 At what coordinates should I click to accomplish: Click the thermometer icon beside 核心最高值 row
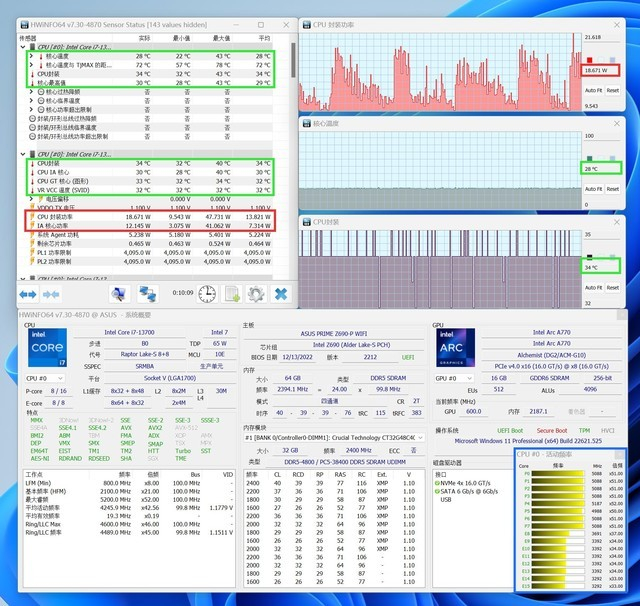pyautogui.click(x=33, y=83)
